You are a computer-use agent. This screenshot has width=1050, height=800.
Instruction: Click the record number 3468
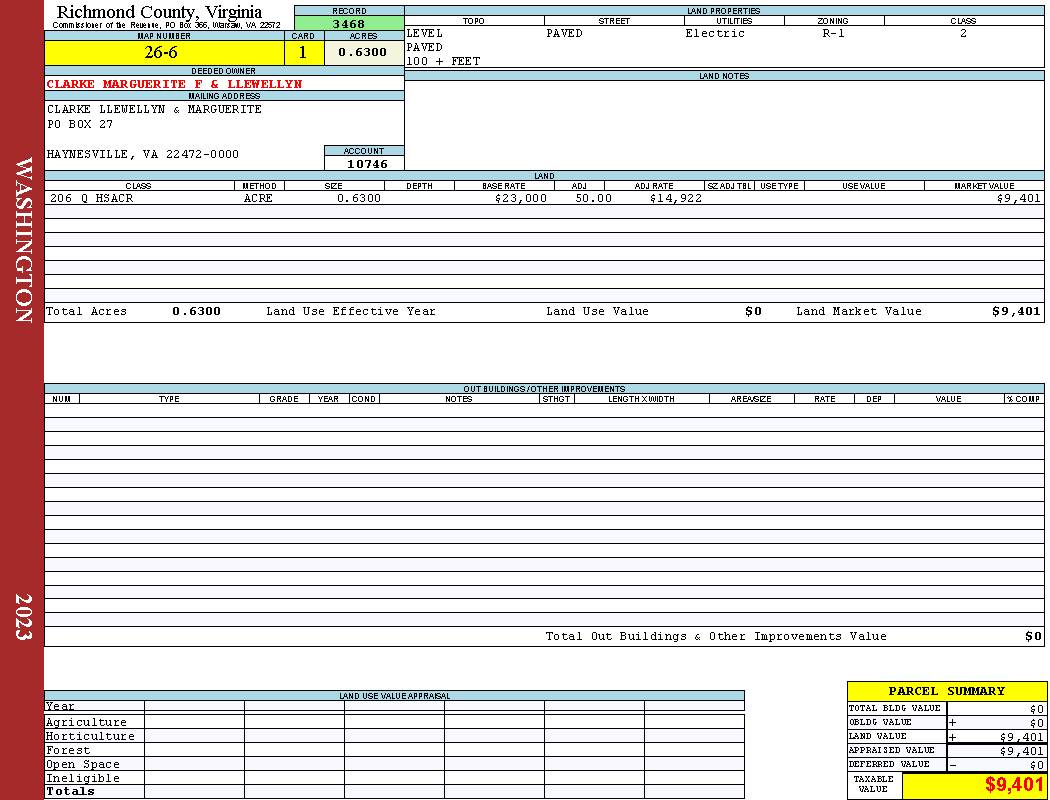349,23
